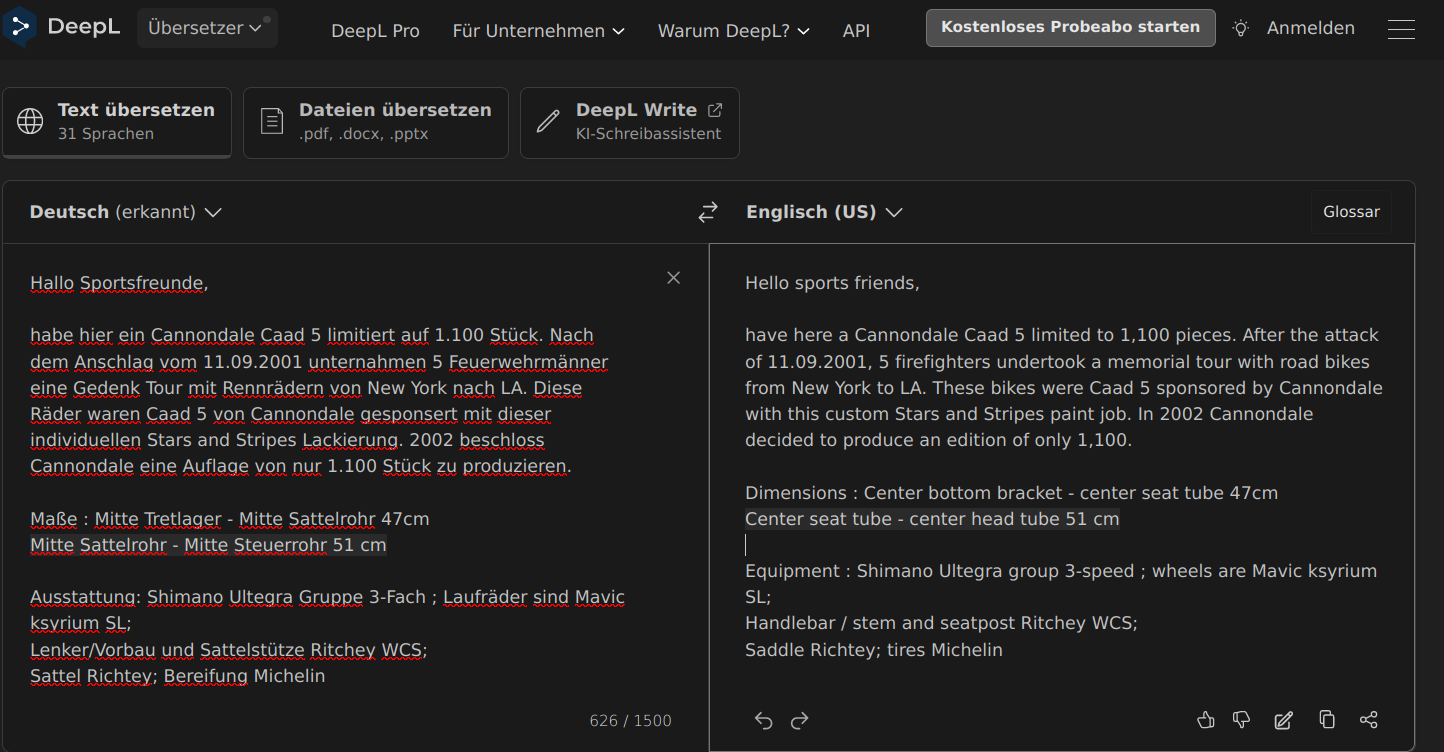The width and height of the screenshot is (1444, 752).
Task: Click the DeepL logo
Action: [62, 27]
